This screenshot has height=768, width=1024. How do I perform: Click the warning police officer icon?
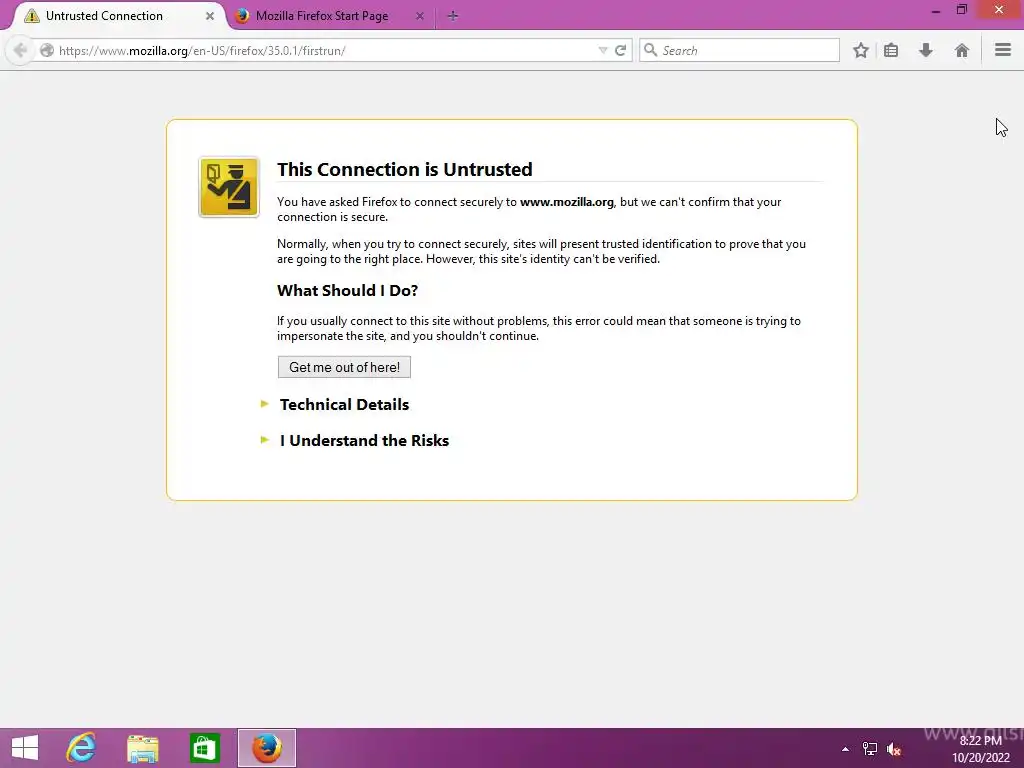229,187
